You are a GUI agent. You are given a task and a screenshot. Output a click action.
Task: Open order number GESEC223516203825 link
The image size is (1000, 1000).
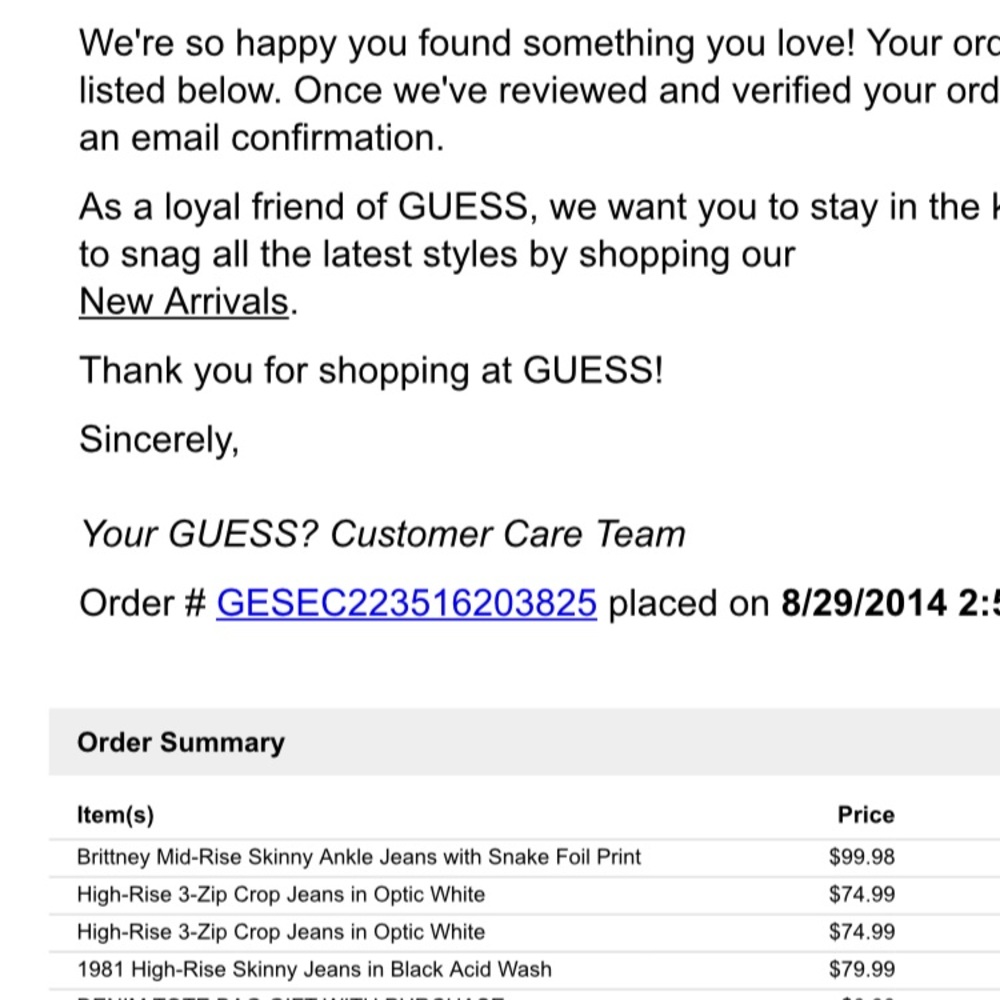tap(406, 604)
